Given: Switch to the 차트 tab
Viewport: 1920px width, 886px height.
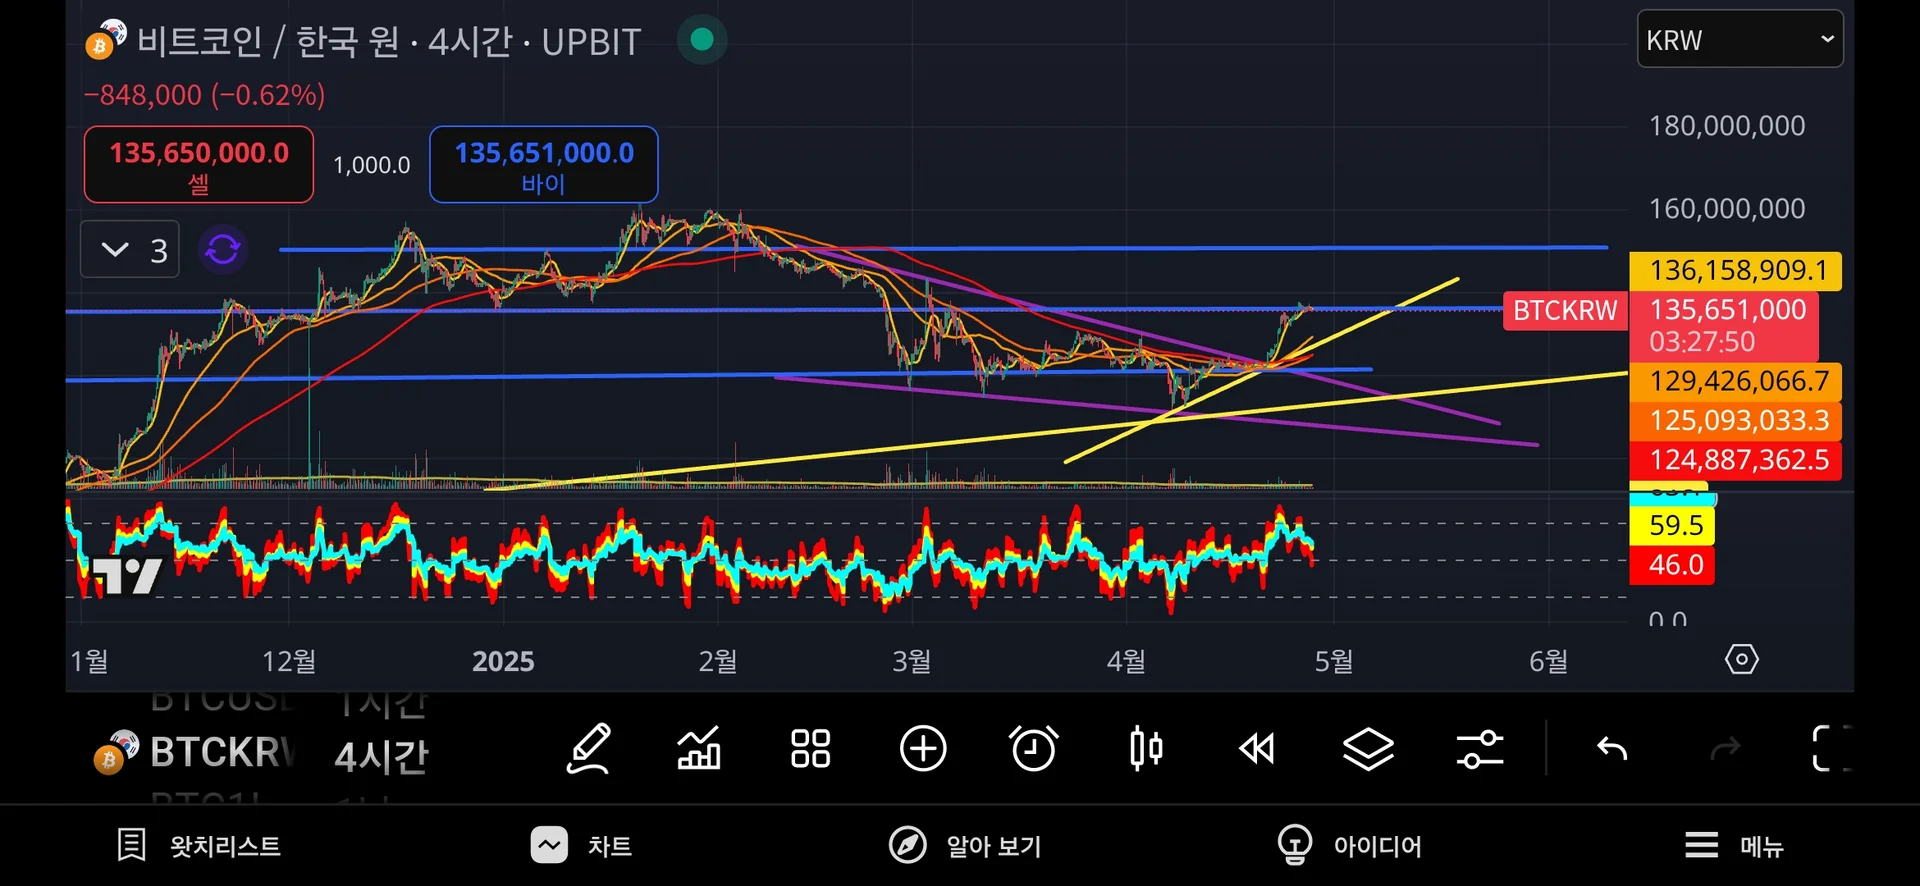Looking at the screenshot, I should 581,846.
